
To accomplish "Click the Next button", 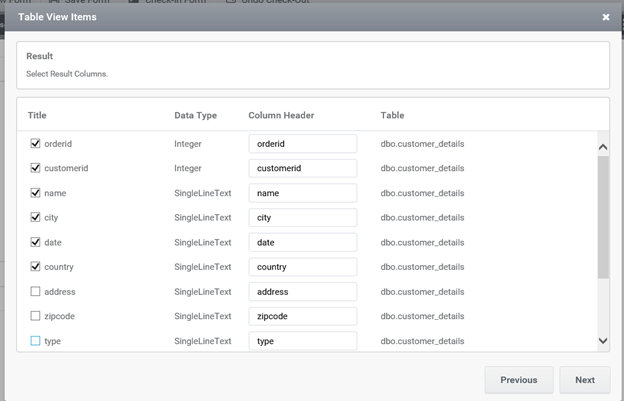I will pos(584,380).
